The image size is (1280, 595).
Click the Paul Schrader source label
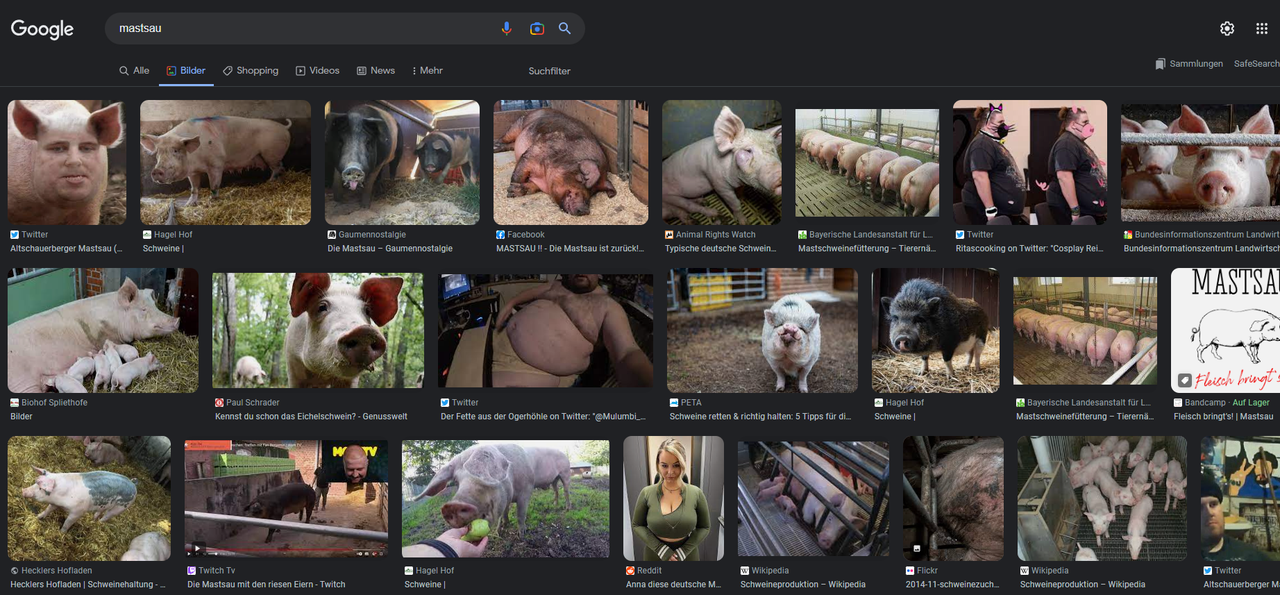247,403
